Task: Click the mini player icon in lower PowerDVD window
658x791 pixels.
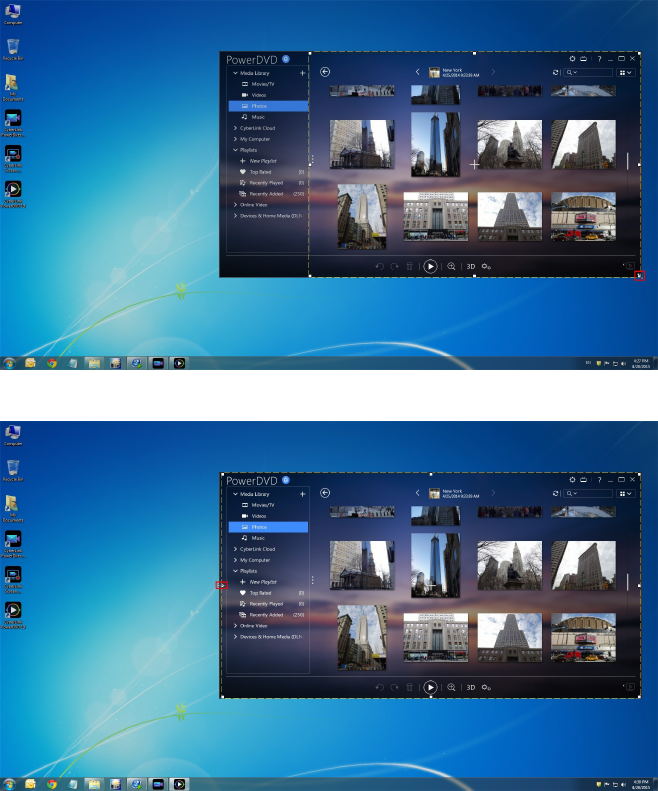Action: [630, 687]
